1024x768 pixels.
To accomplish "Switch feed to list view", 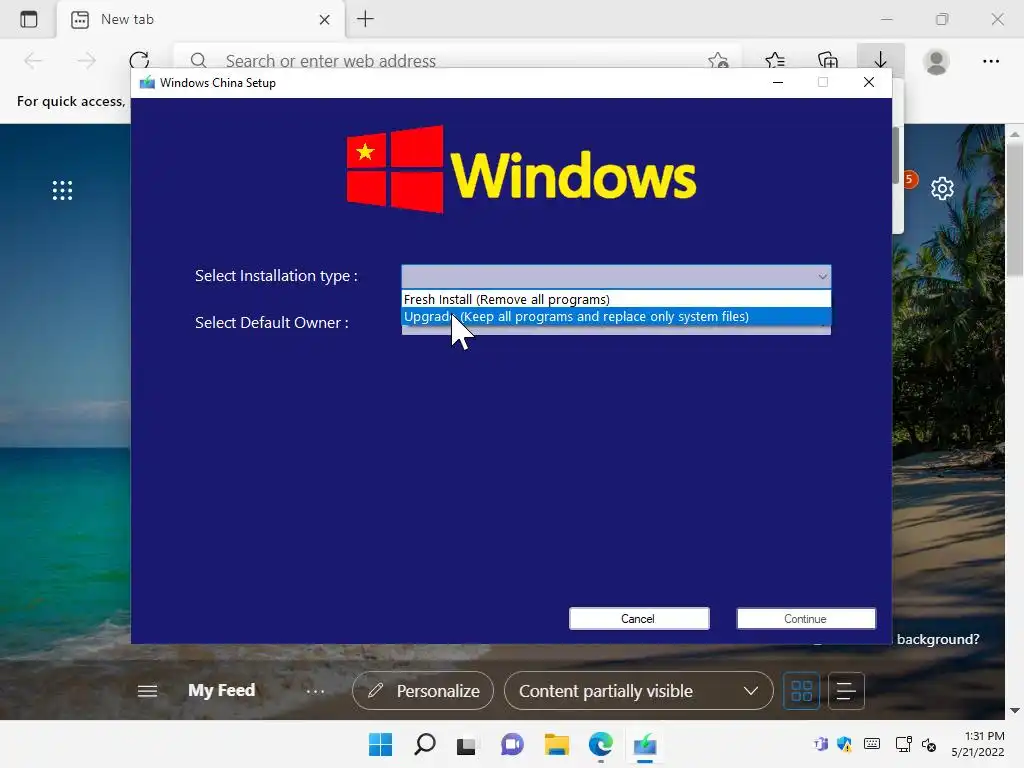I will click(846, 691).
